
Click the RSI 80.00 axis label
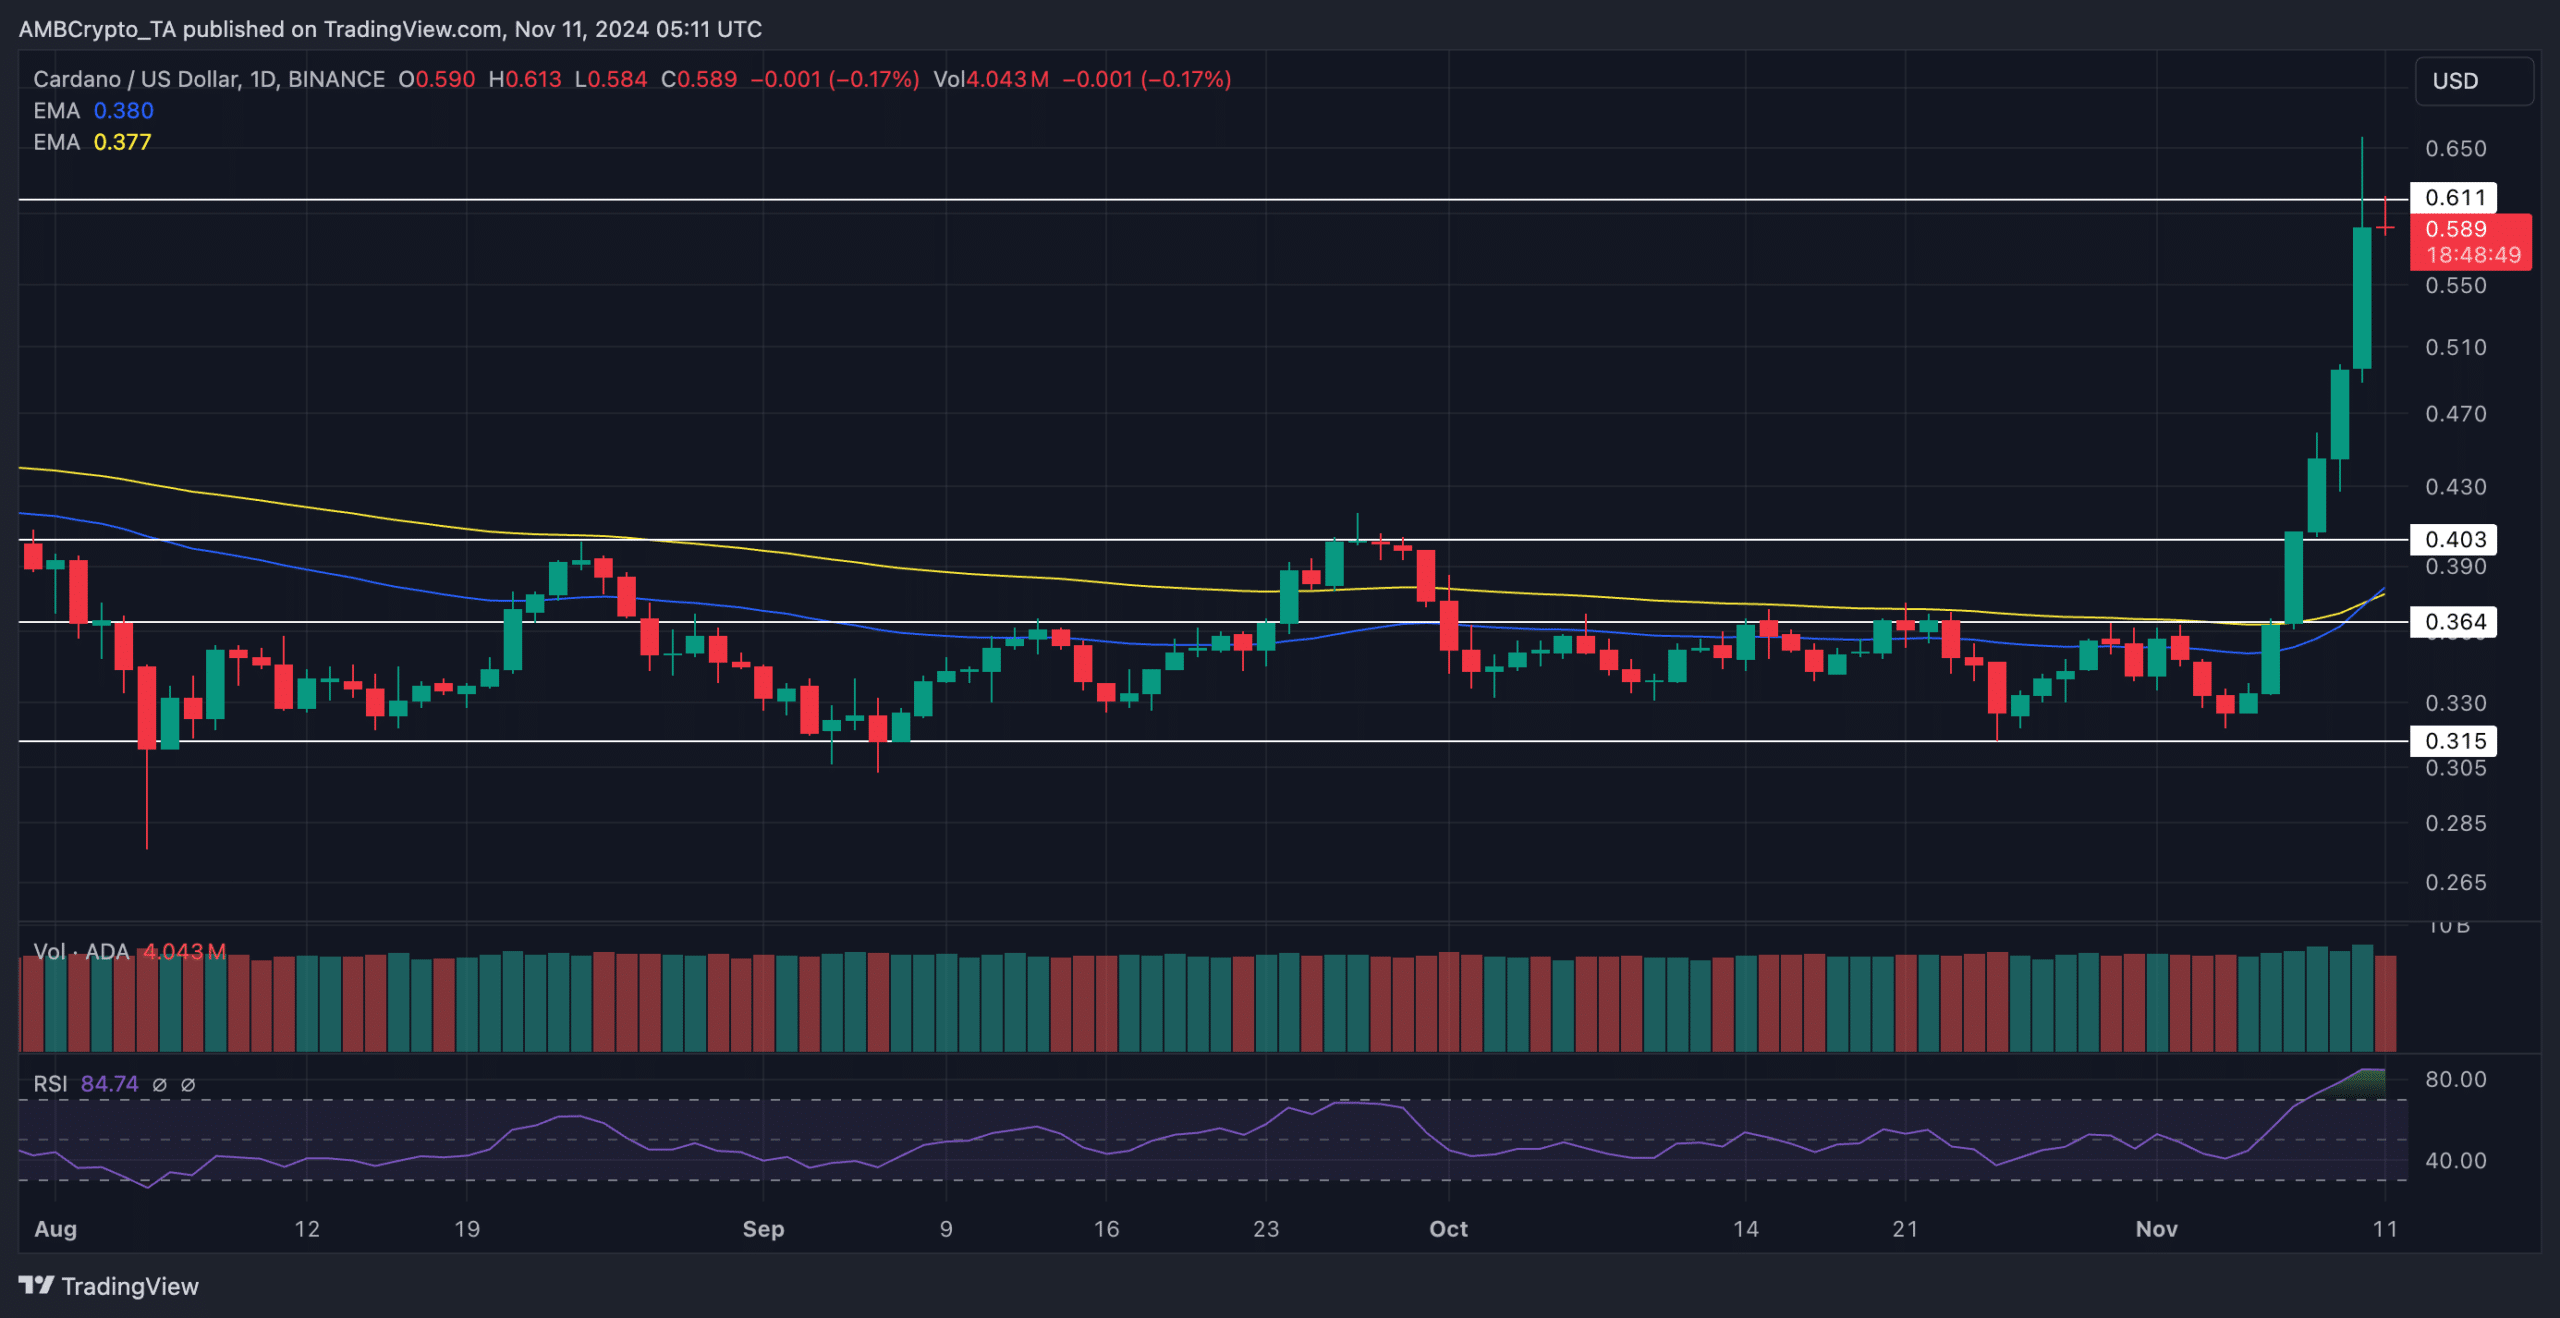pyautogui.click(x=2455, y=1079)
